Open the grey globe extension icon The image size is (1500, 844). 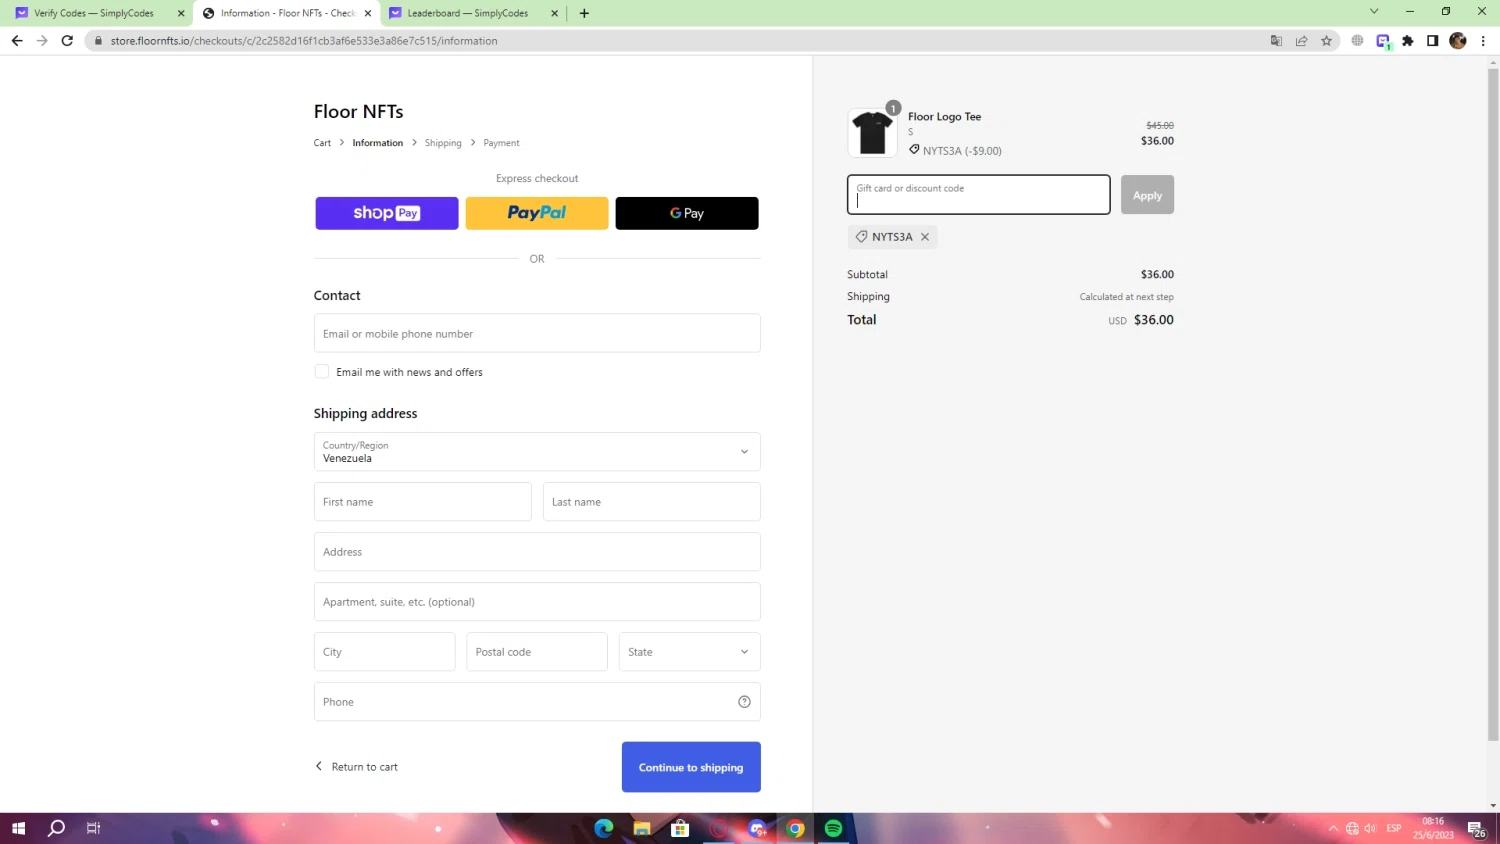(x=1357, y=41)
